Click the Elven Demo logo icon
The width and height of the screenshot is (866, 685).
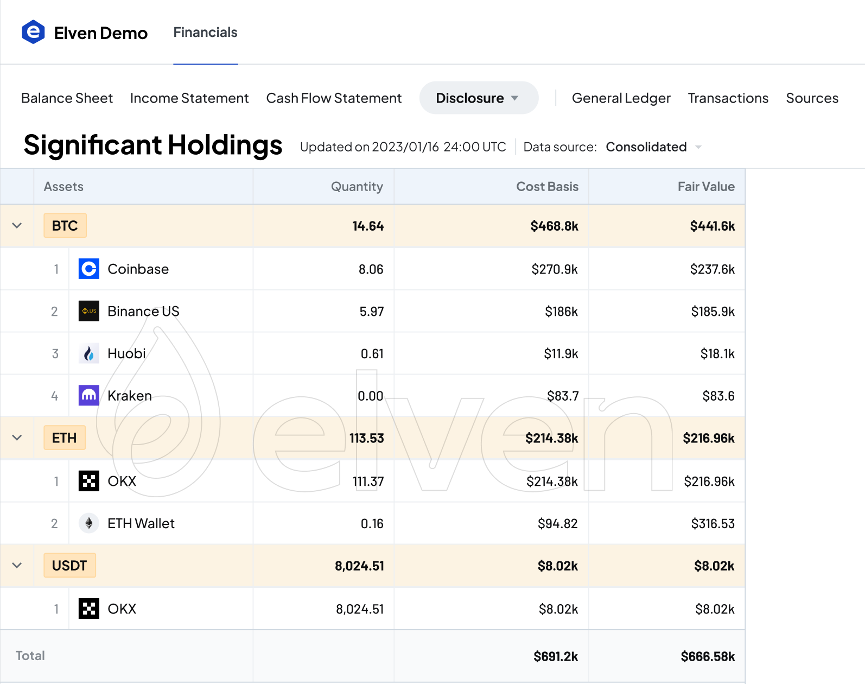(33, 33)
